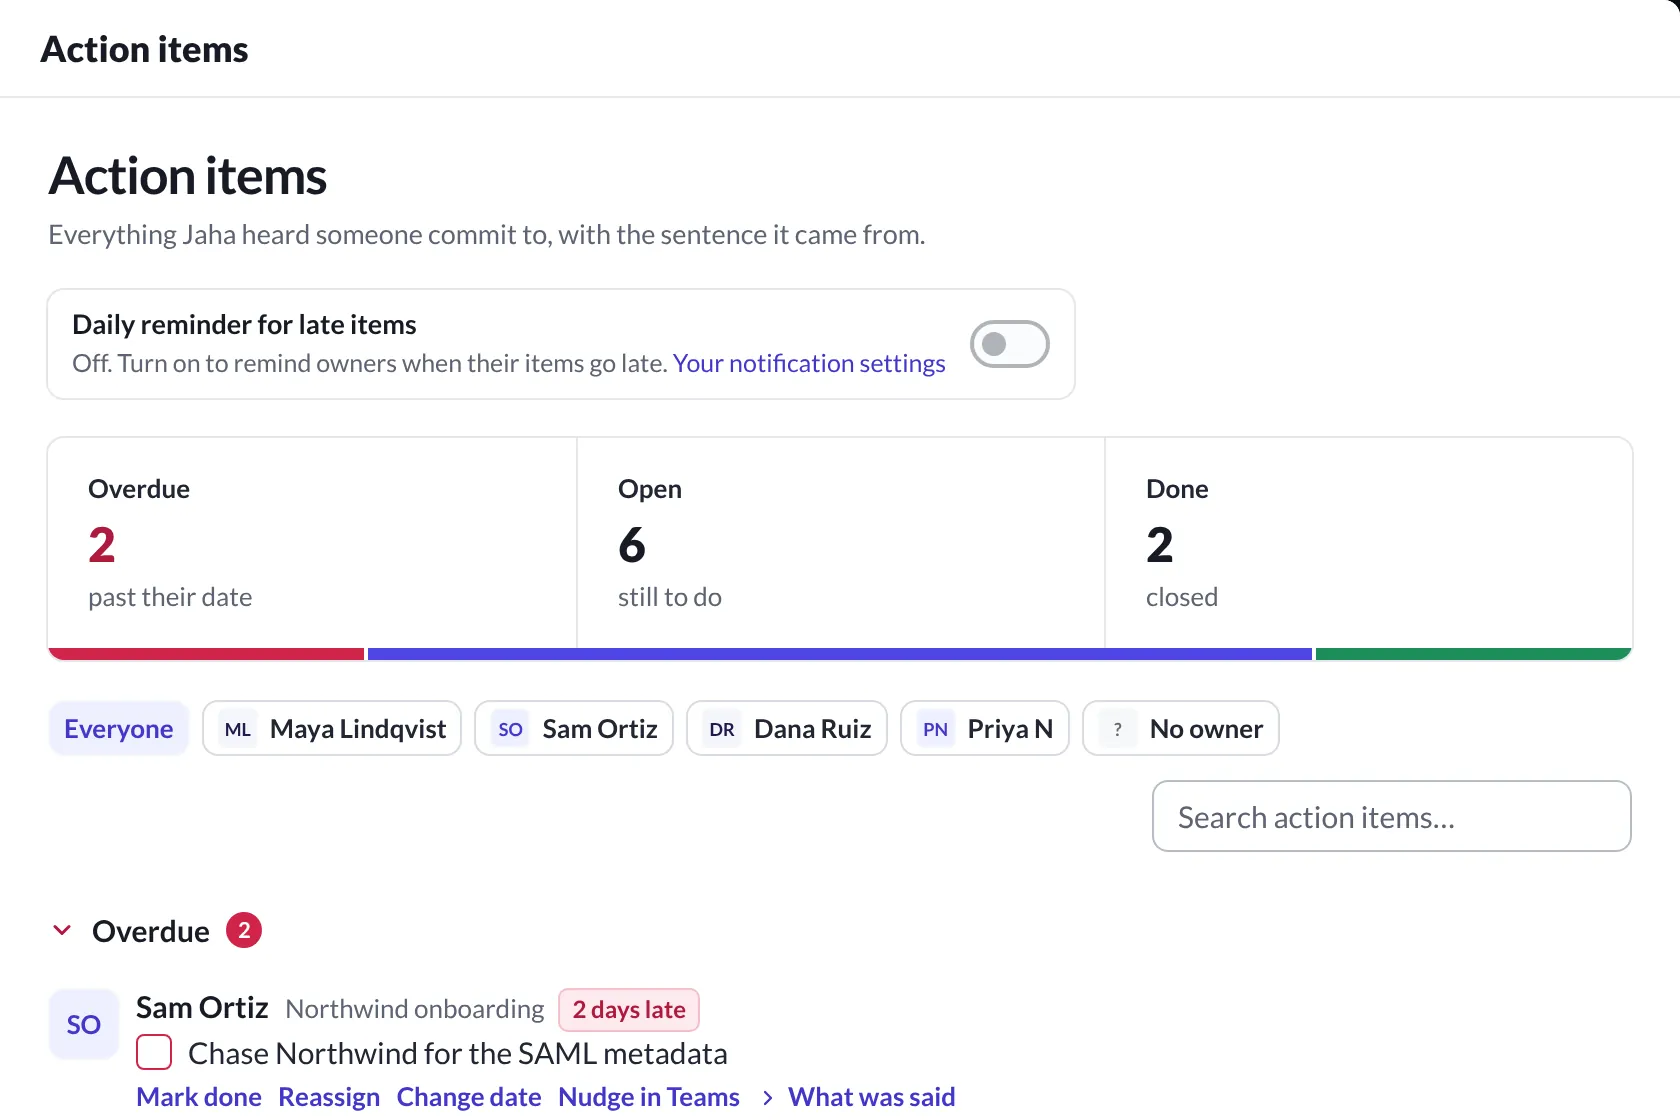The width and height of the screenshot is (1680, 1120).
Task: Check off Chase Northwind for the SAML metadata
Action: [x=154, y=1052]
